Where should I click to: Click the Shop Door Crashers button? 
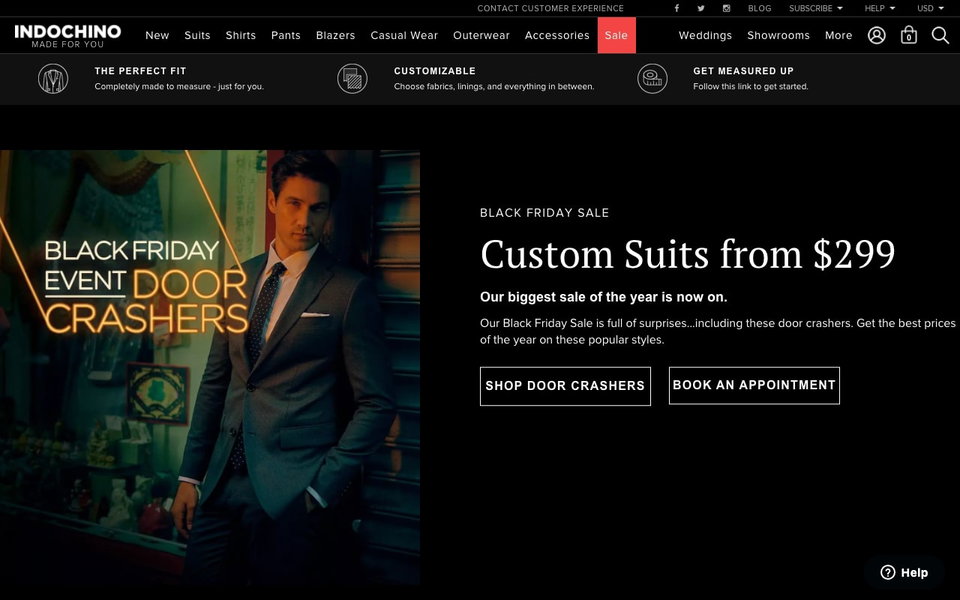pos(565,386)
